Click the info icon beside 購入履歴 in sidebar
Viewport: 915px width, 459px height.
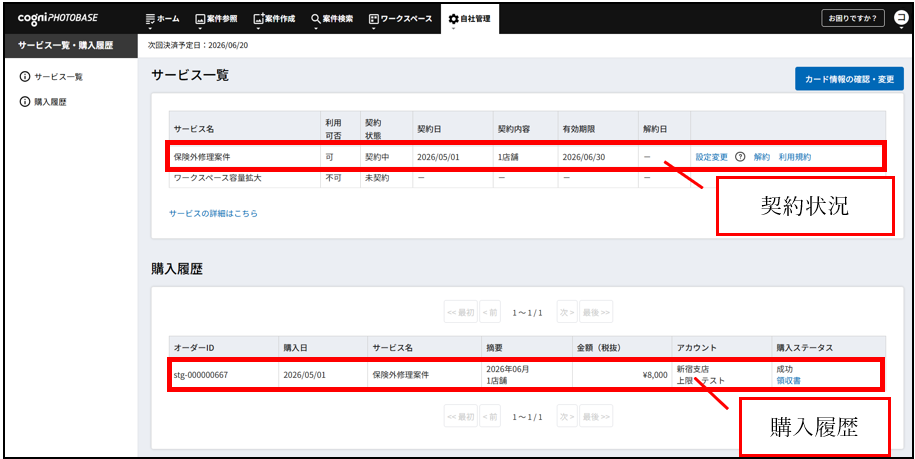[25, 102]
